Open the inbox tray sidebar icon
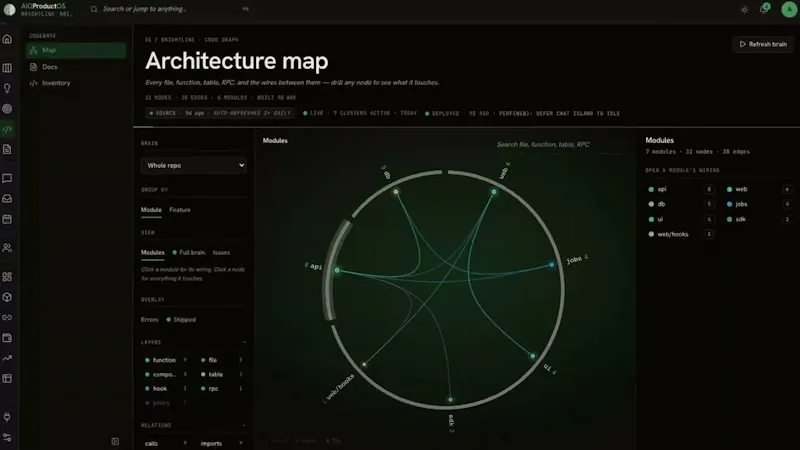 (7, 198)
